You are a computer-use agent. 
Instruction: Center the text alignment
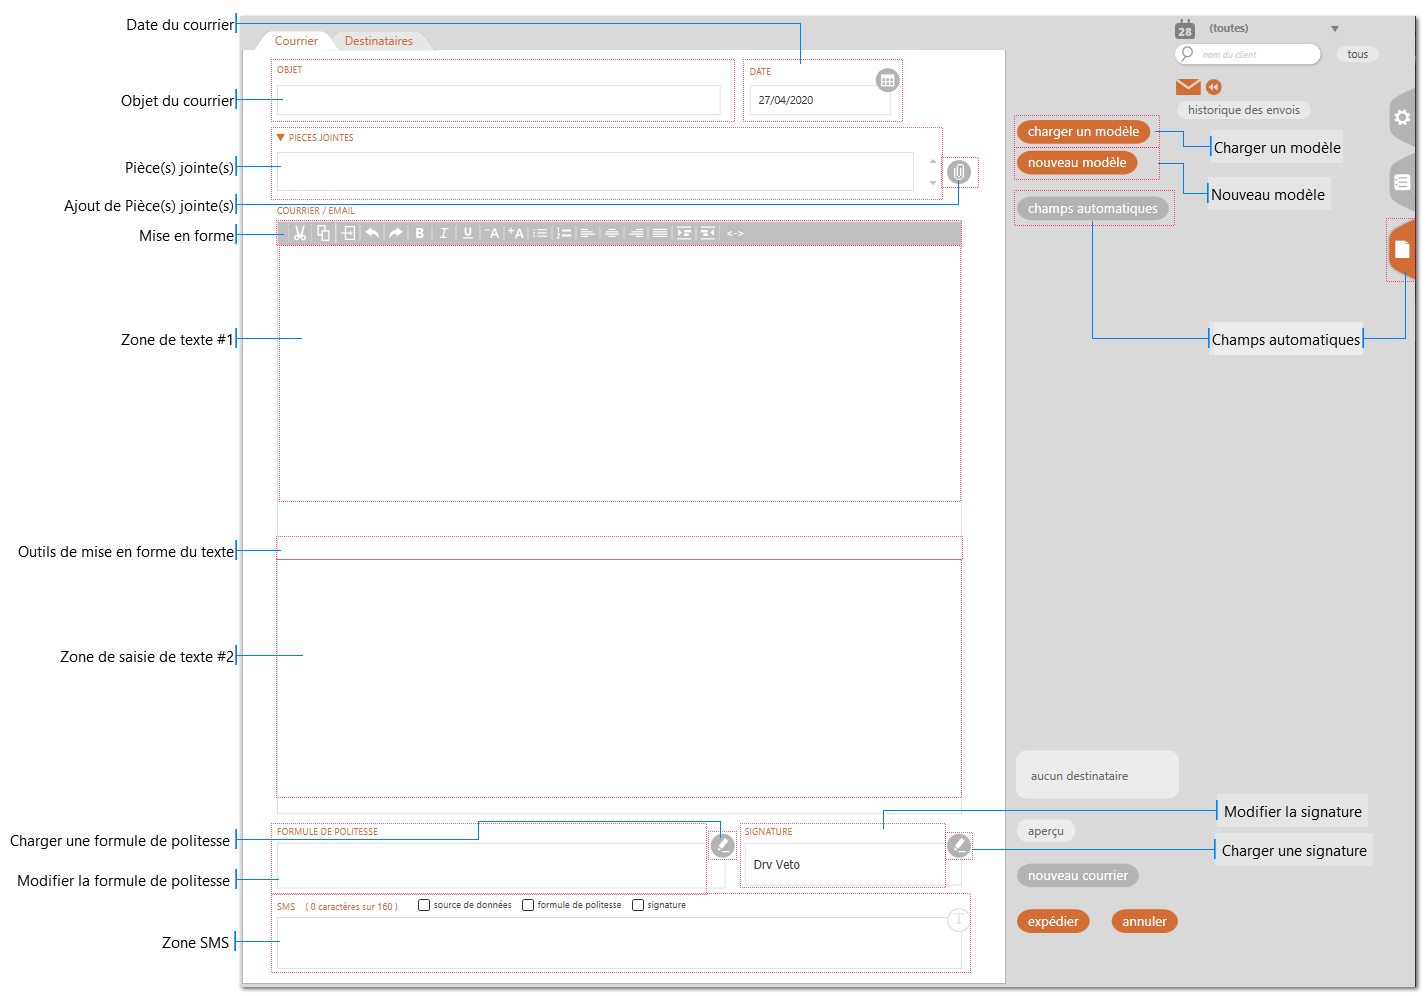click(612, 233)
